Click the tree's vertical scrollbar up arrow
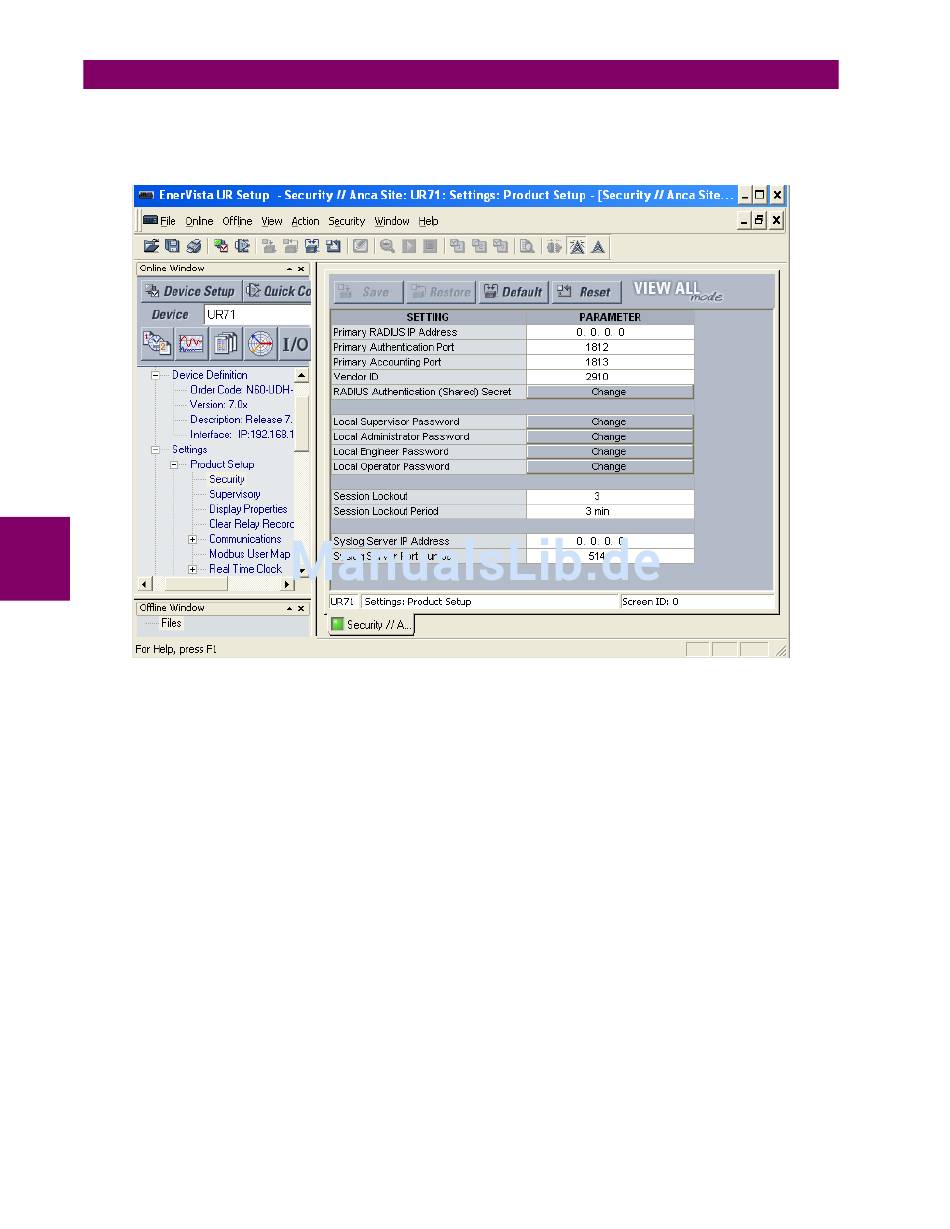The width and height of the screenshot is (950, 1229). click(x=302, y=376)
